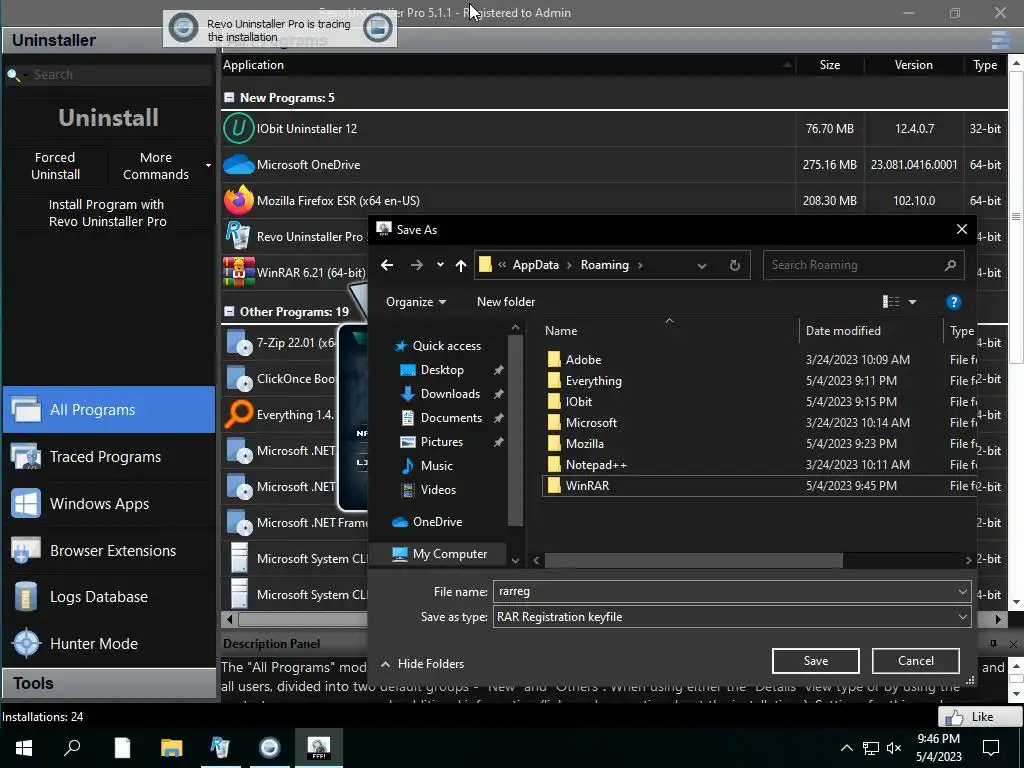Click the Uninstall button

click(x=108, y=118)
